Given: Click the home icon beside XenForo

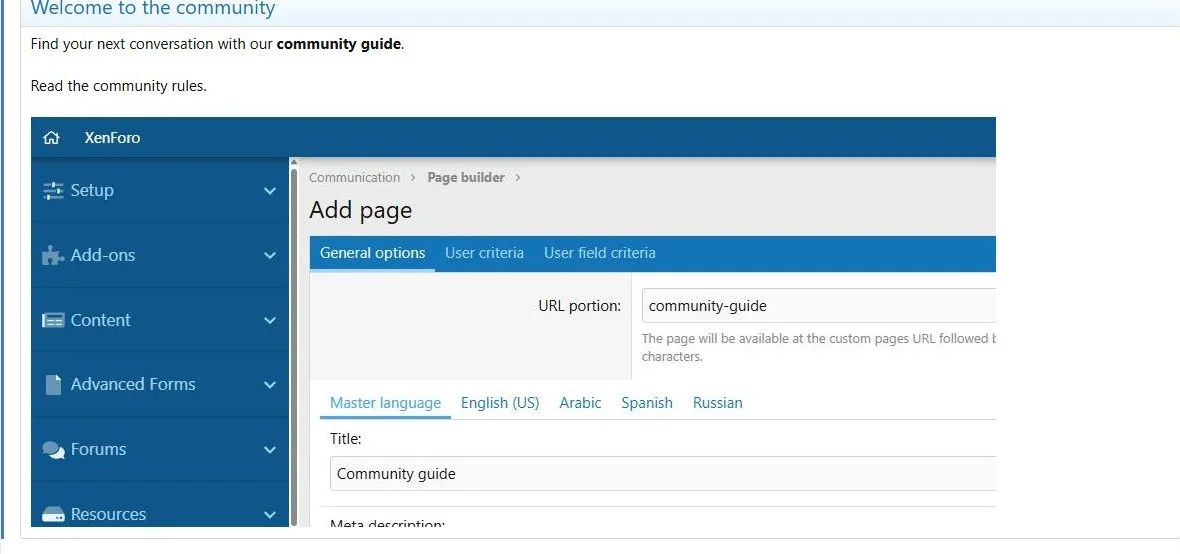Looking at the screenshot, I should coord(51,138).
